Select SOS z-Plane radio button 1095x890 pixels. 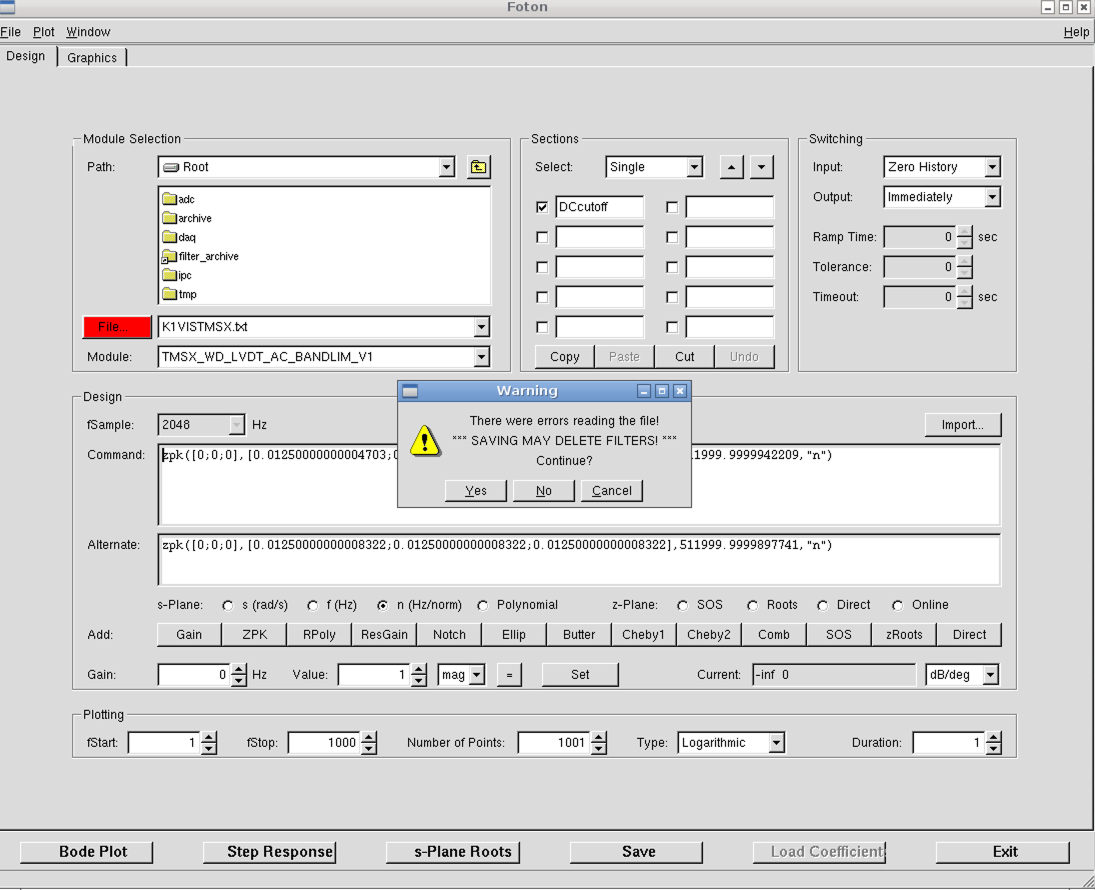[682, 606]
